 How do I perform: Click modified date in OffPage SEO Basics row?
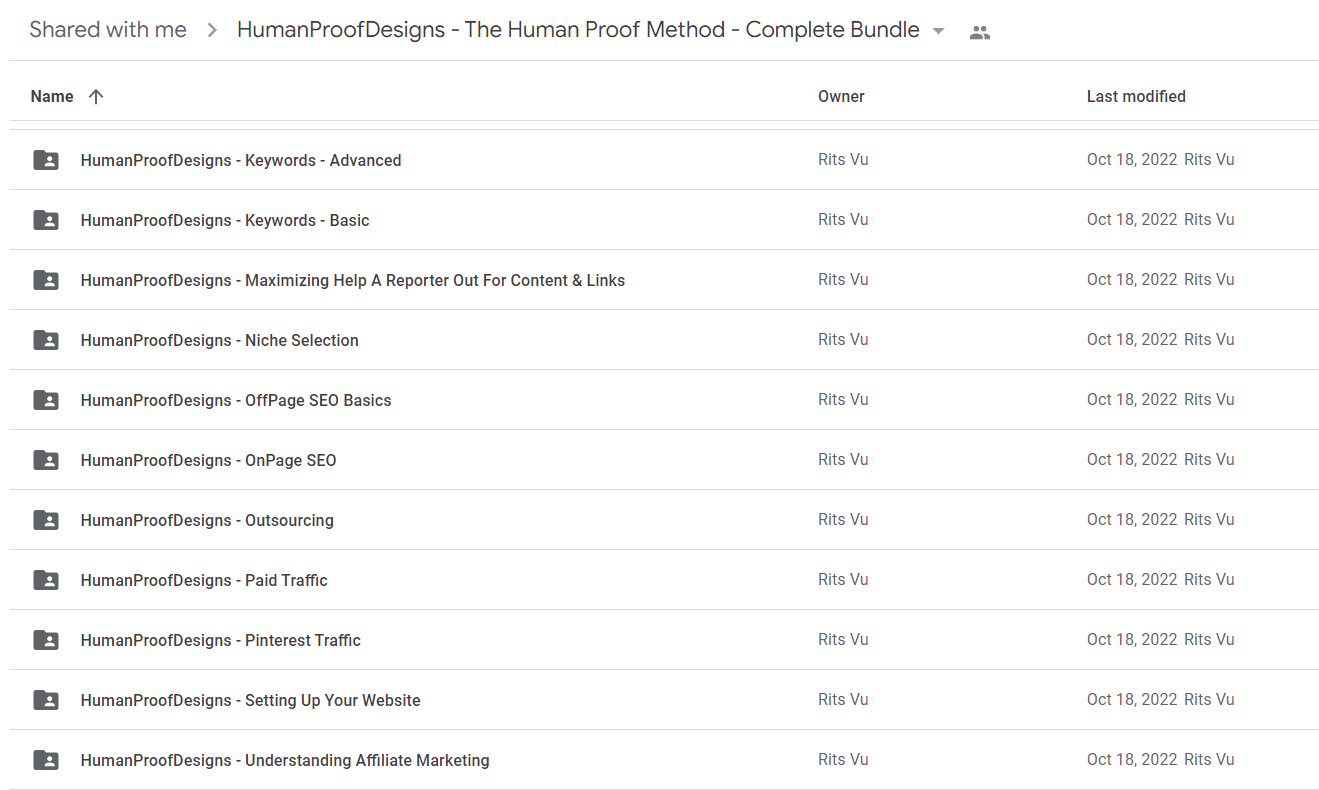(x=1132, y=400)
